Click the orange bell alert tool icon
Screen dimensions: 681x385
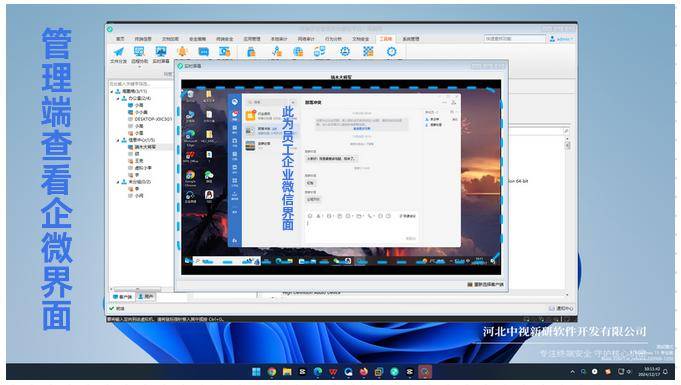[182, 52]
